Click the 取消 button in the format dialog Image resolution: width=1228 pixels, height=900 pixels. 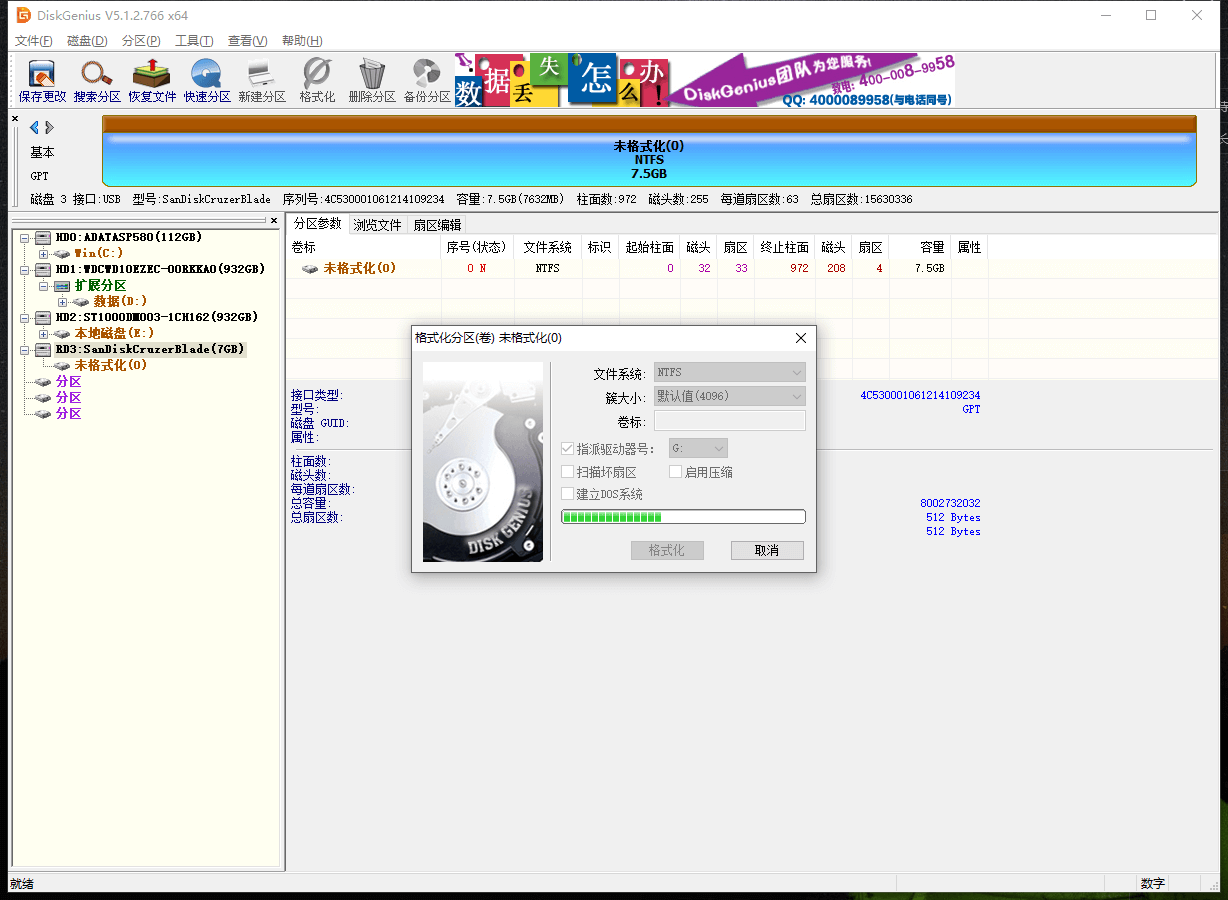point(766,550)
